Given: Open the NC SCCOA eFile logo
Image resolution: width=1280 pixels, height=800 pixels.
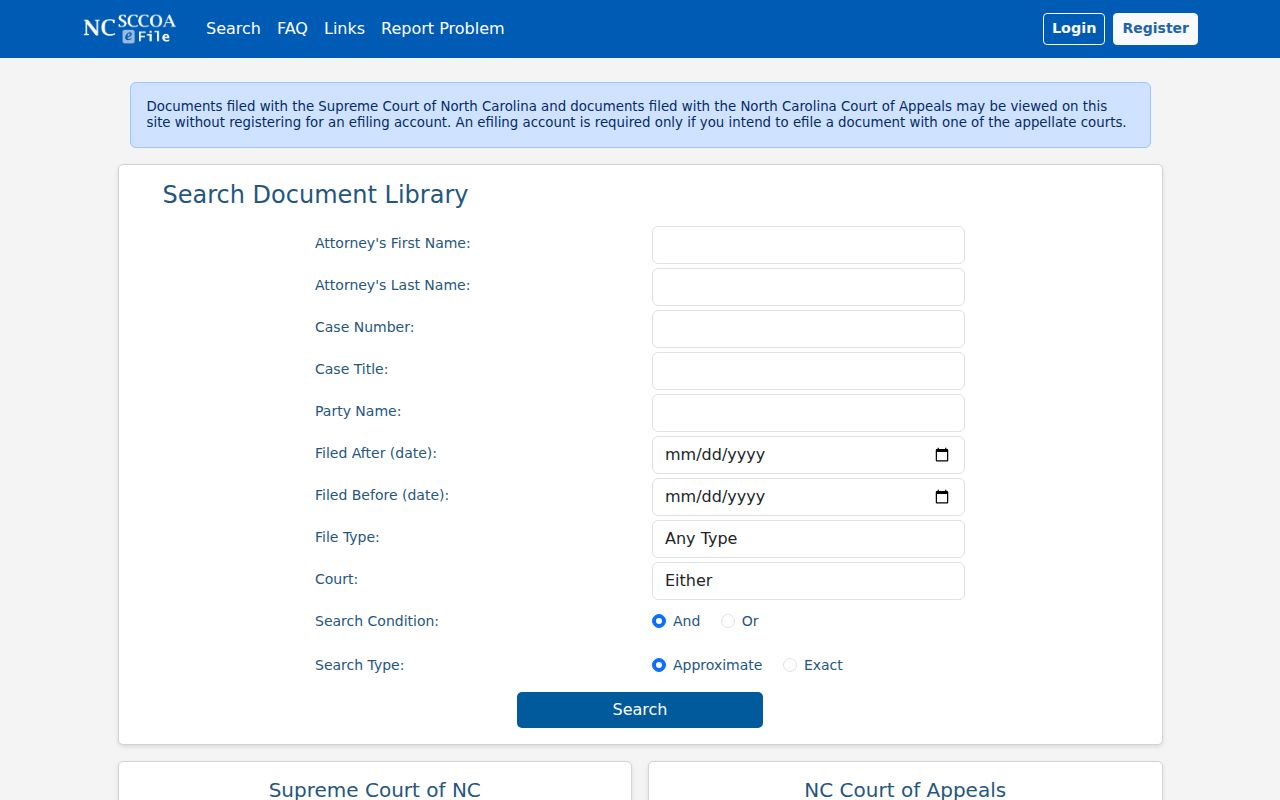Looking at the screenshot, I should click(x=129, y=28).
